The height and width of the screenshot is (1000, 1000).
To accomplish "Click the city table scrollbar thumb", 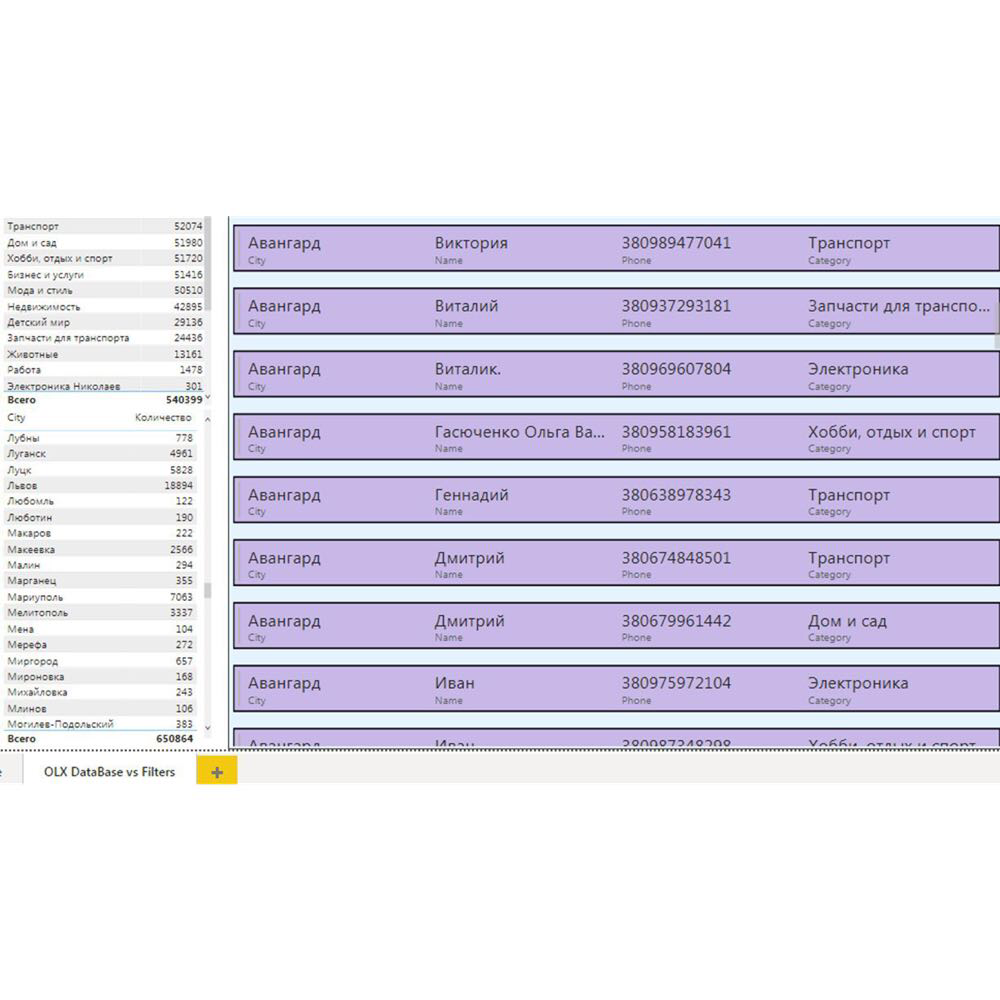I will click(x=207, y=589).
